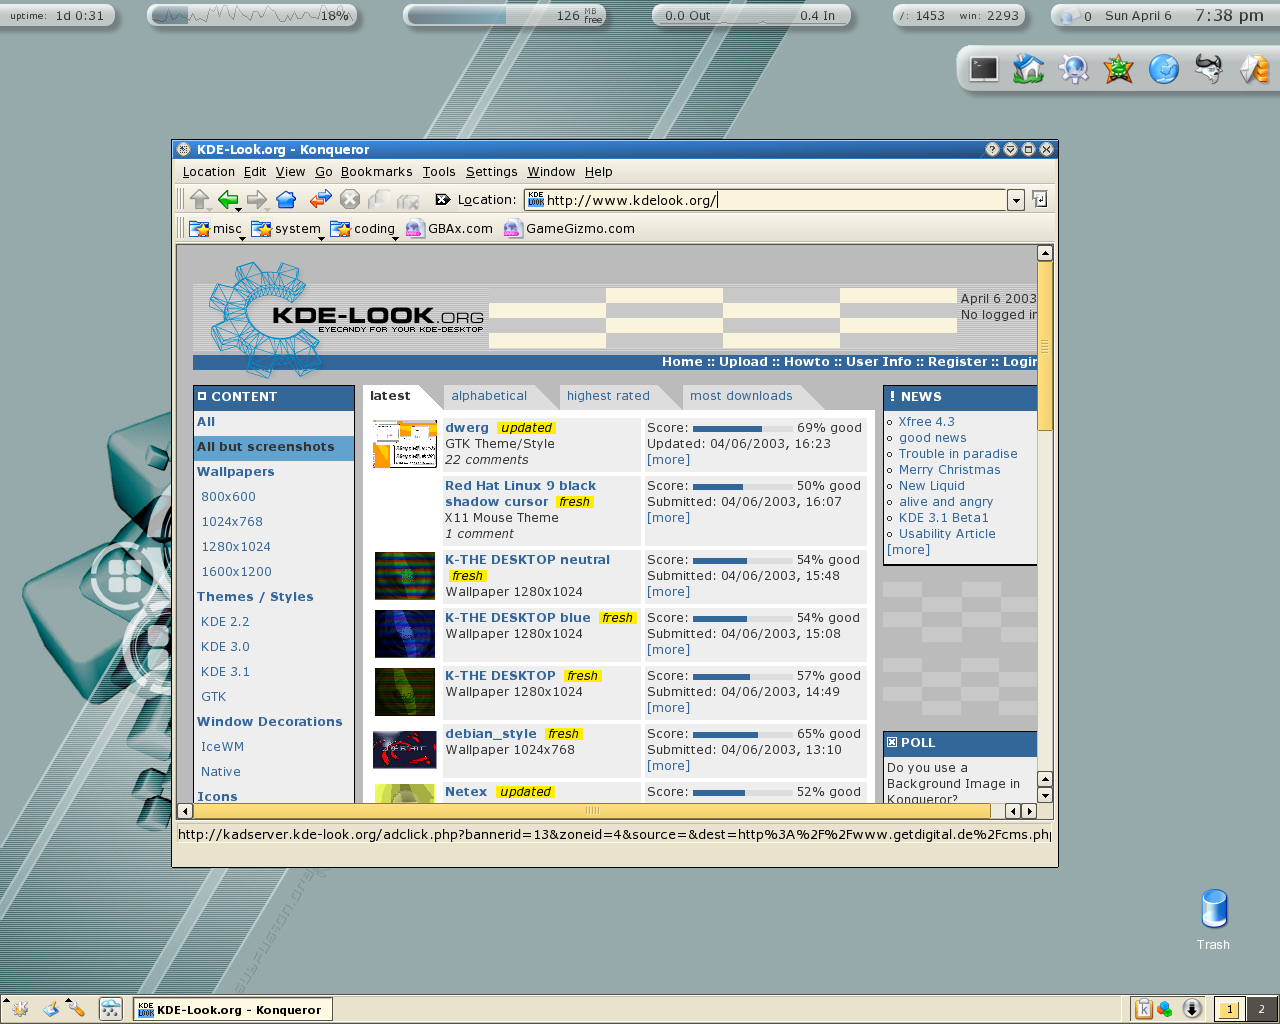This screenshot has width=1280, height=1024.
Task: Select the latest tab
Action: (x=390, y=396)
